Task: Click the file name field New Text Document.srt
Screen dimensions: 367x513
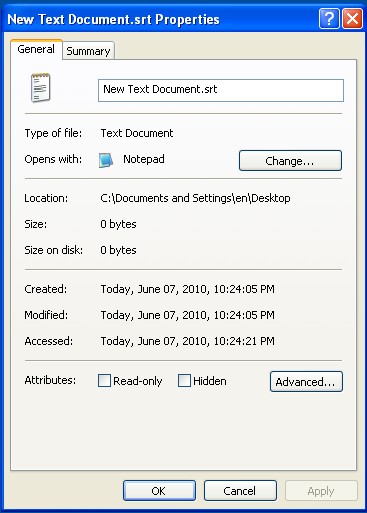Action: coord(221,90)
